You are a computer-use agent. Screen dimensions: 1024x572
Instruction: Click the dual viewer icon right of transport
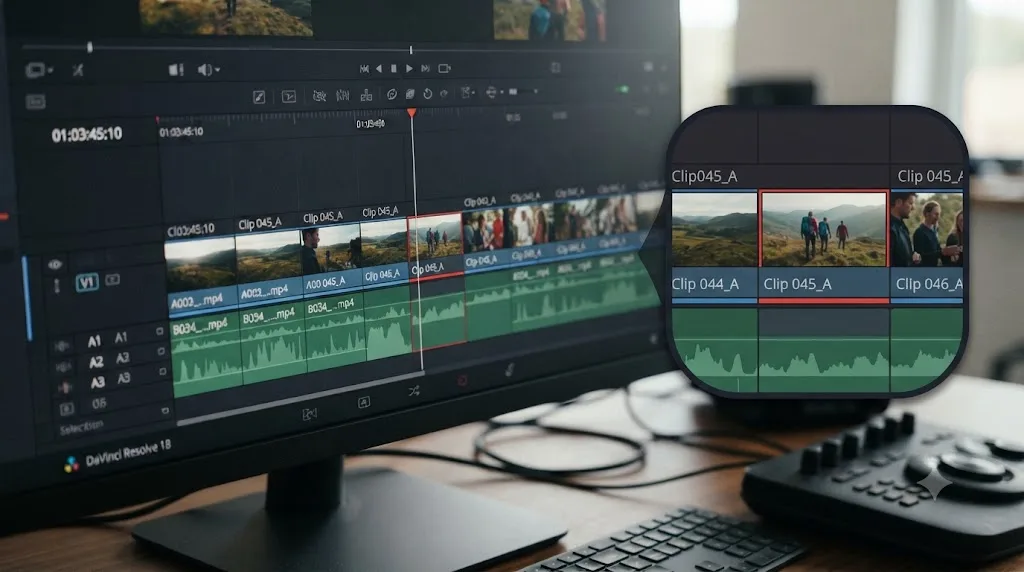(x=556, y=67)
